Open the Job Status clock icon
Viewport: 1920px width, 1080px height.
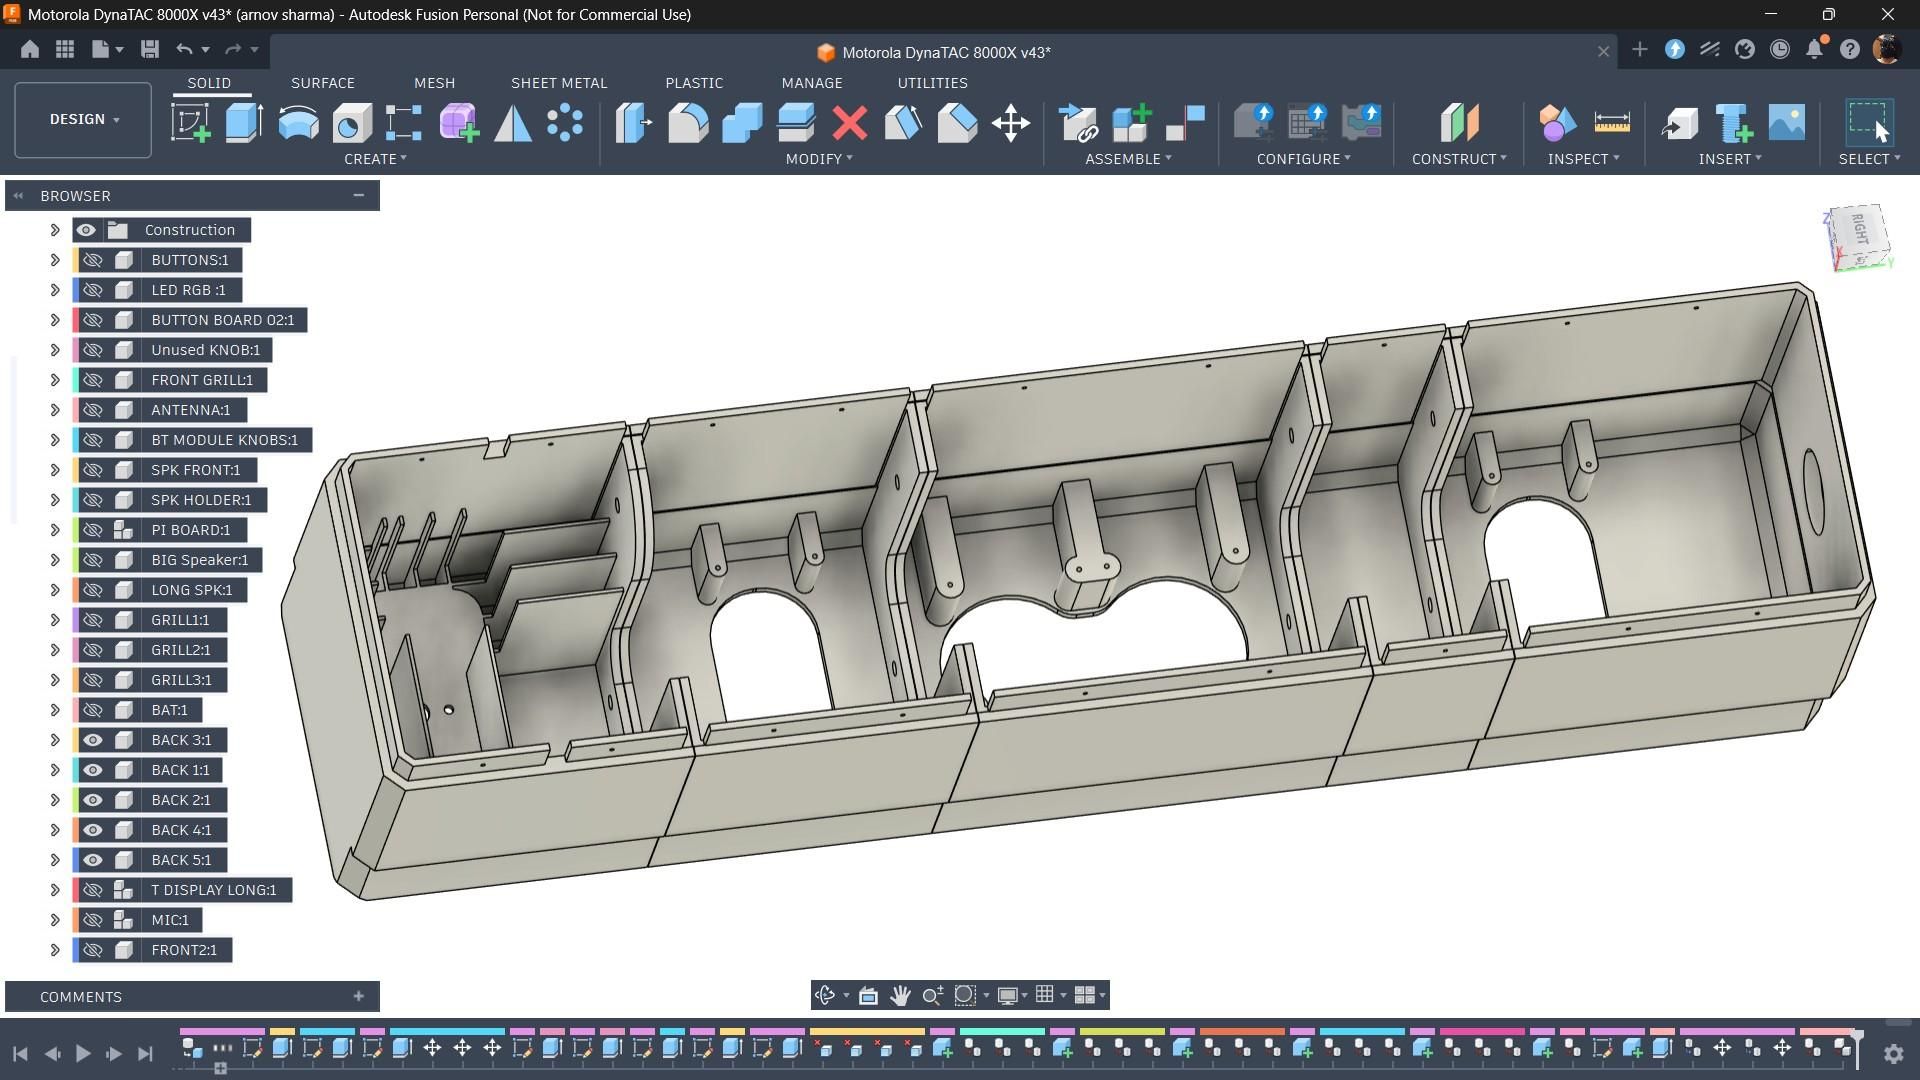click(1780, 49)
